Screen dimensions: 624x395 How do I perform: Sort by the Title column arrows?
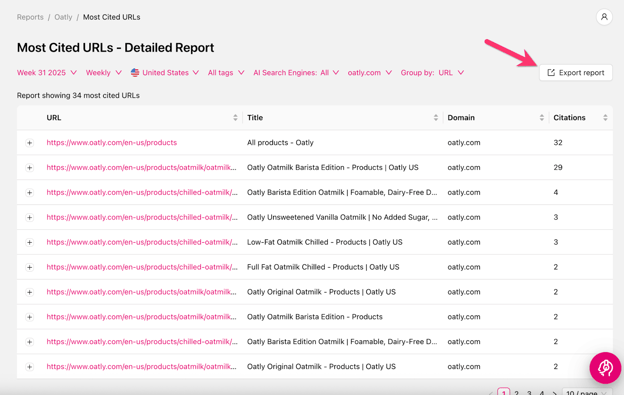[436, 118]
